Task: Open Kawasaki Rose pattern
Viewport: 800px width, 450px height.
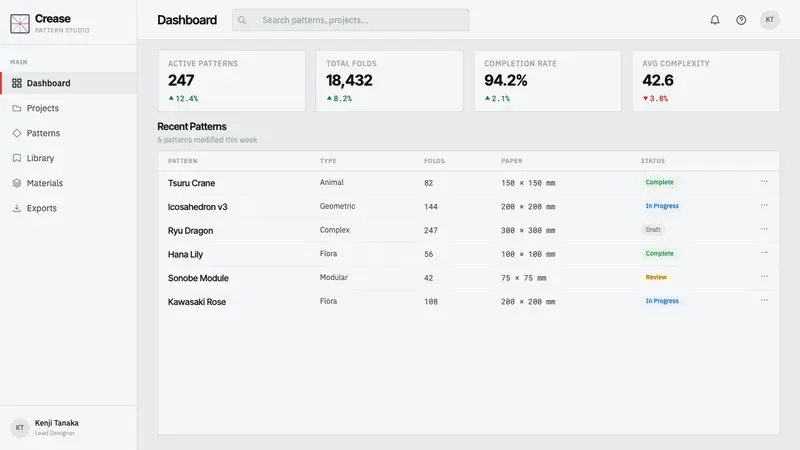Action: point(196,302)
